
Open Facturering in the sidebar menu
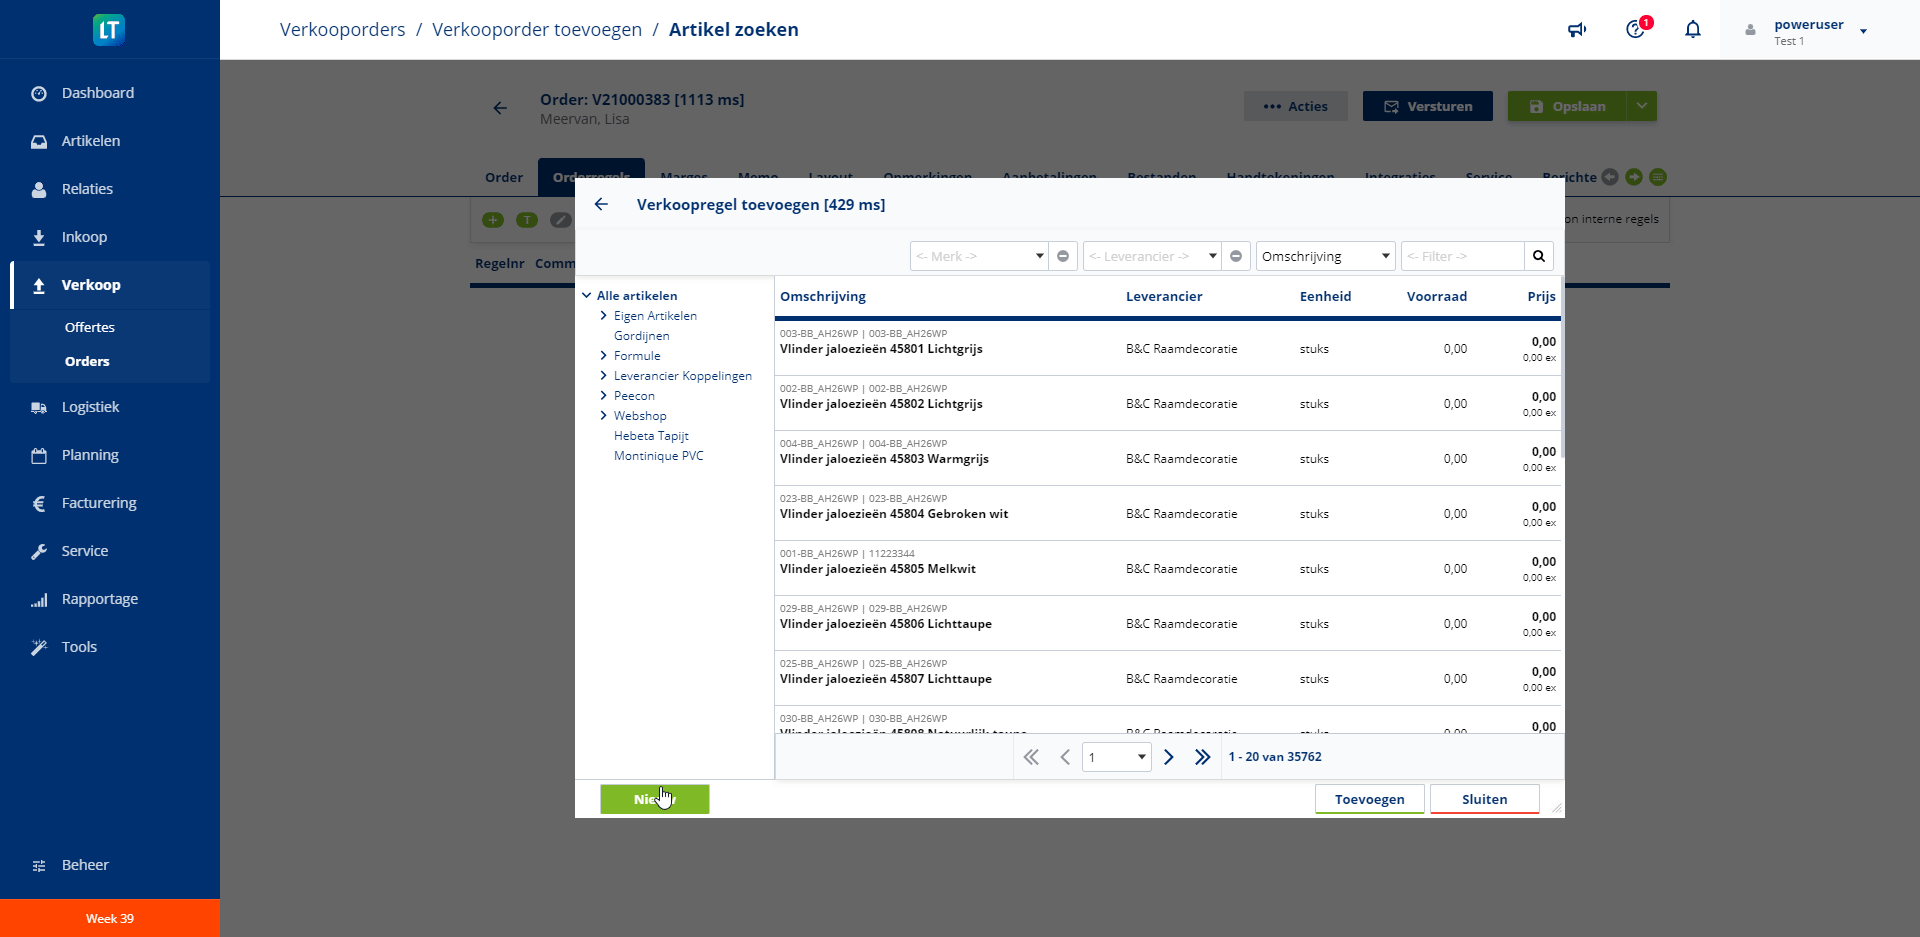point(99,503)
